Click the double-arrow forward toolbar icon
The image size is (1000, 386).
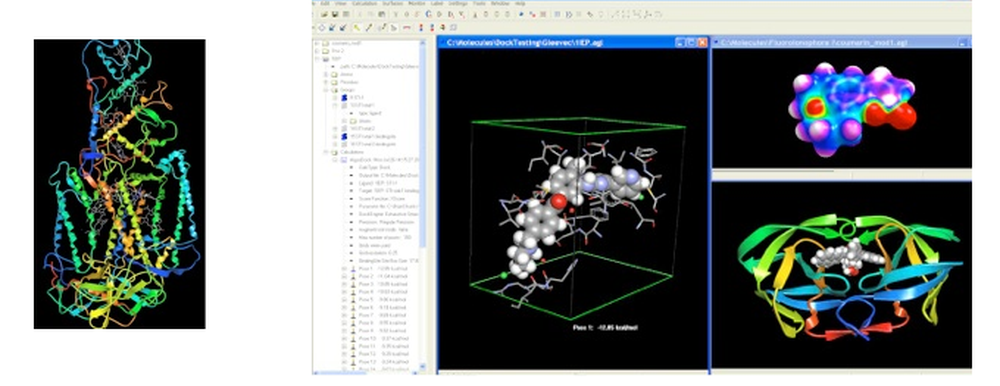click(569, 15)
